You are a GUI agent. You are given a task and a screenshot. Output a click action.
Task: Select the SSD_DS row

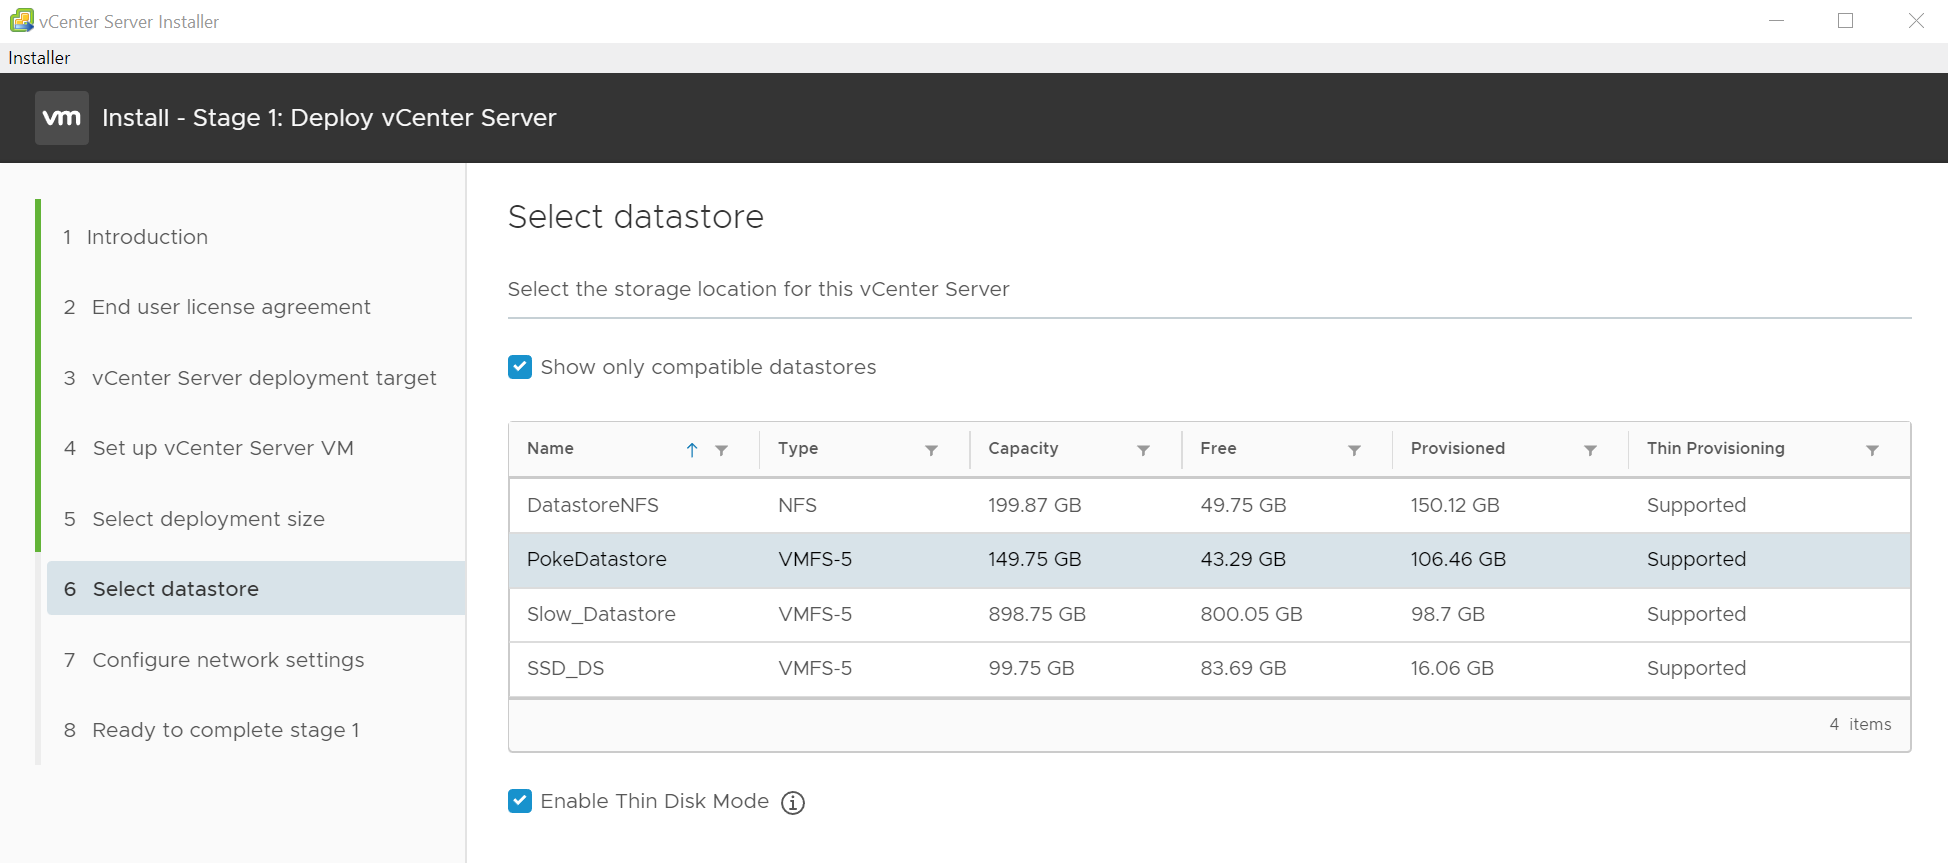pyautogui.click(x=1209, y=668)
